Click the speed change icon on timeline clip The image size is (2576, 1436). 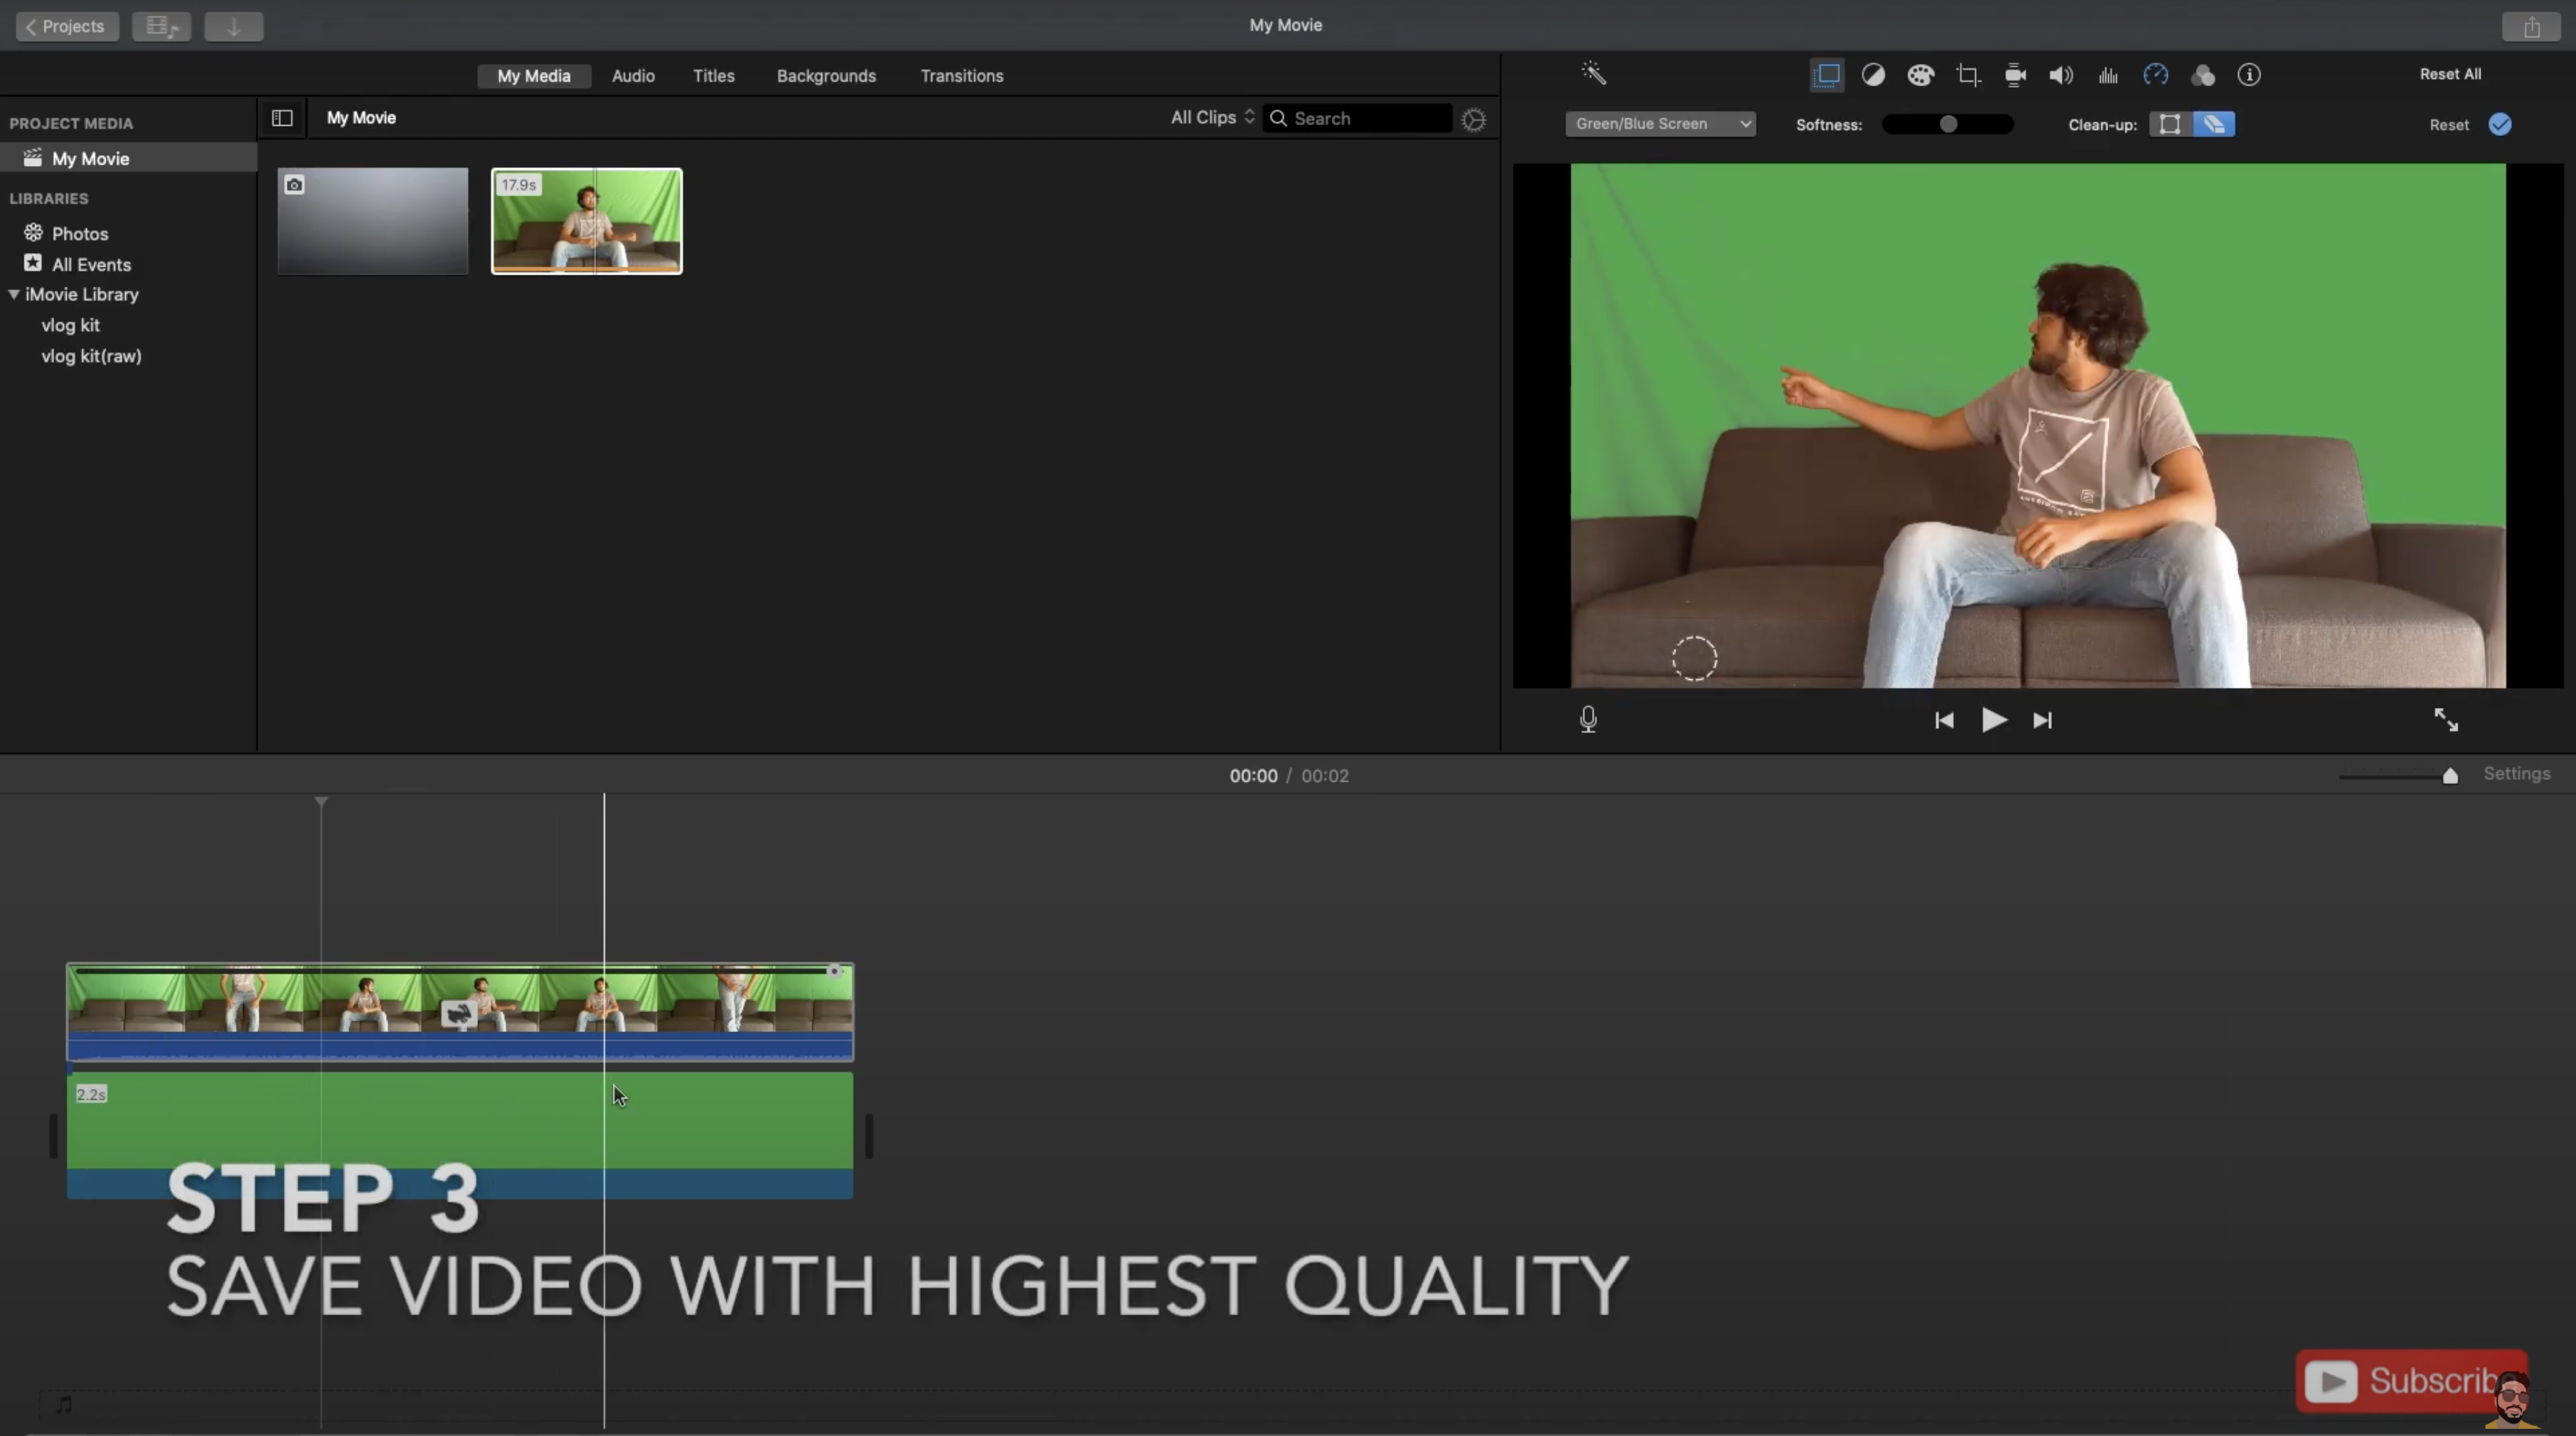(458, 1014)
